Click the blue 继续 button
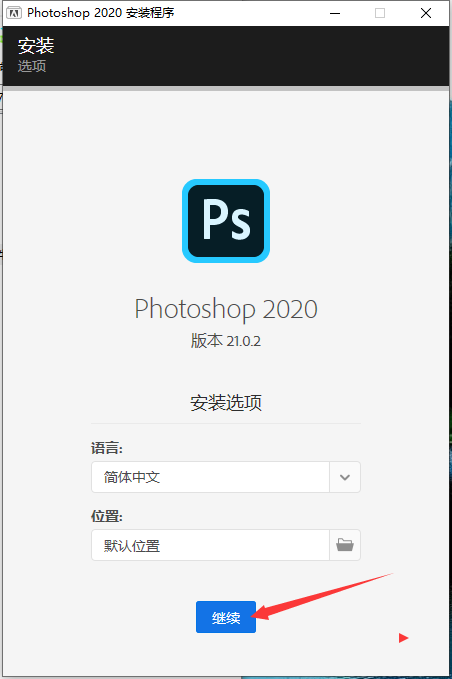The height and width of the screenshot is (679, 452). point(226,617)
